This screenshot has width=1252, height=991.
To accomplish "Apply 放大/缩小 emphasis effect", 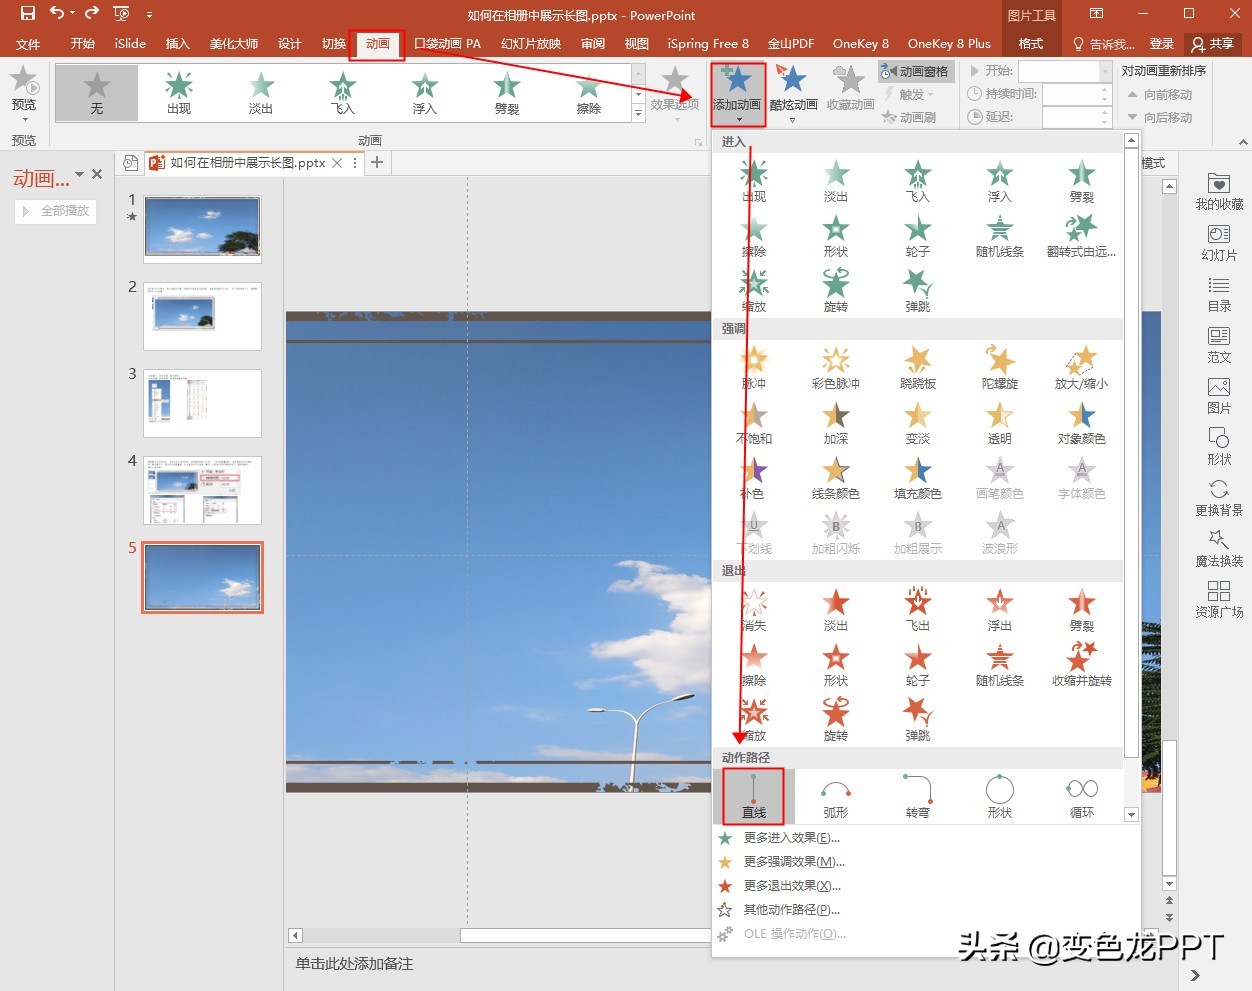I will pyautogui.click(x=1082, y=368).
